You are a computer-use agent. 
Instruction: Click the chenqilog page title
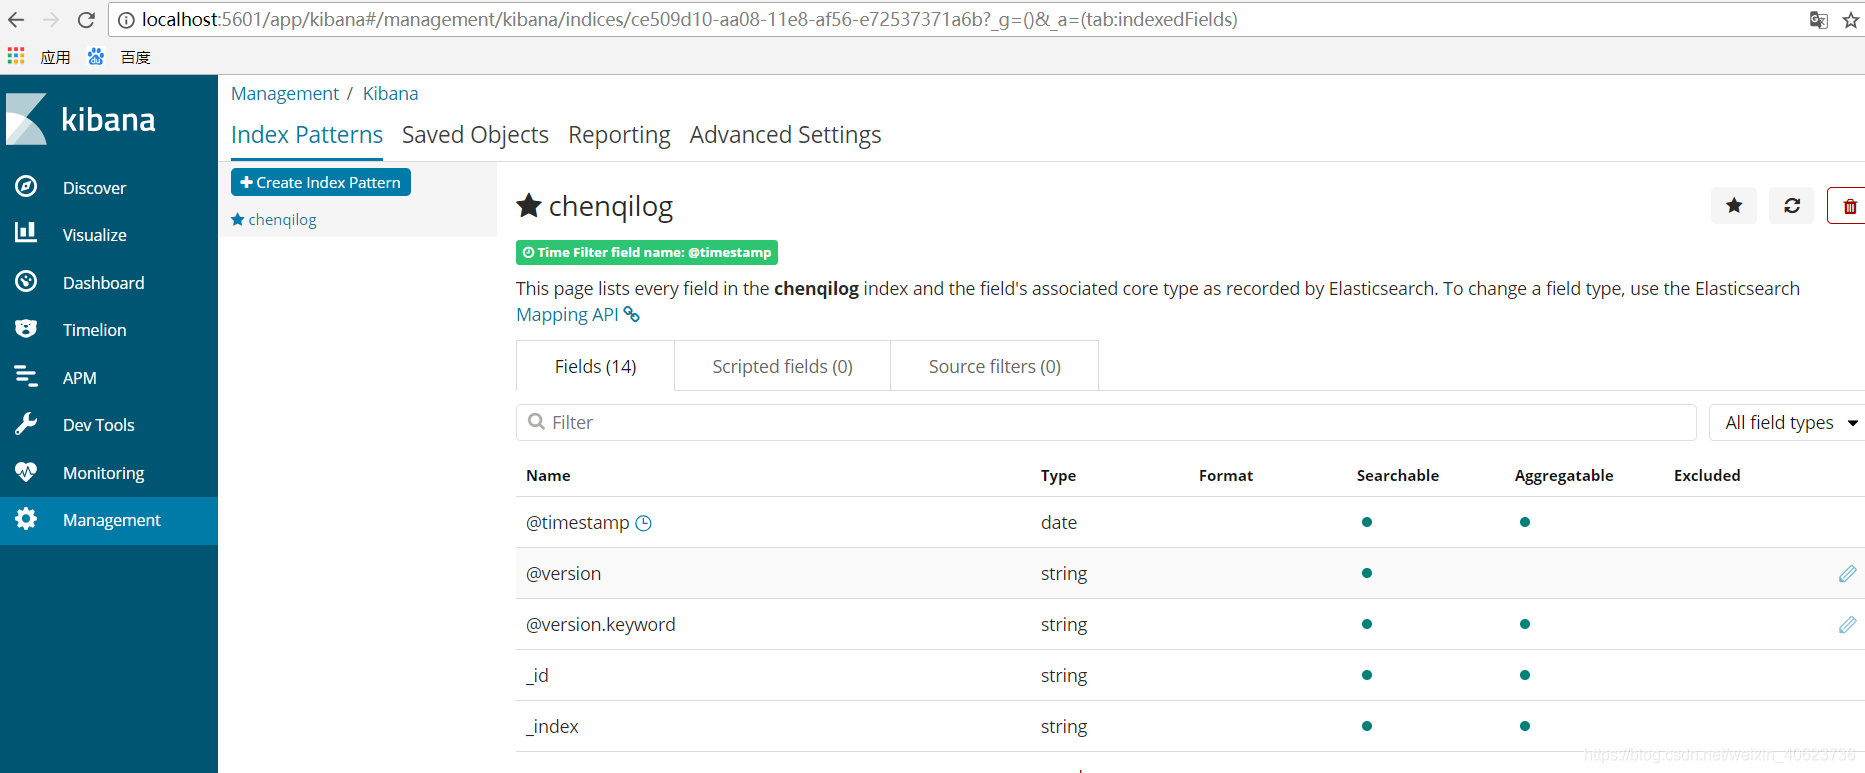(x=610, y=206)
